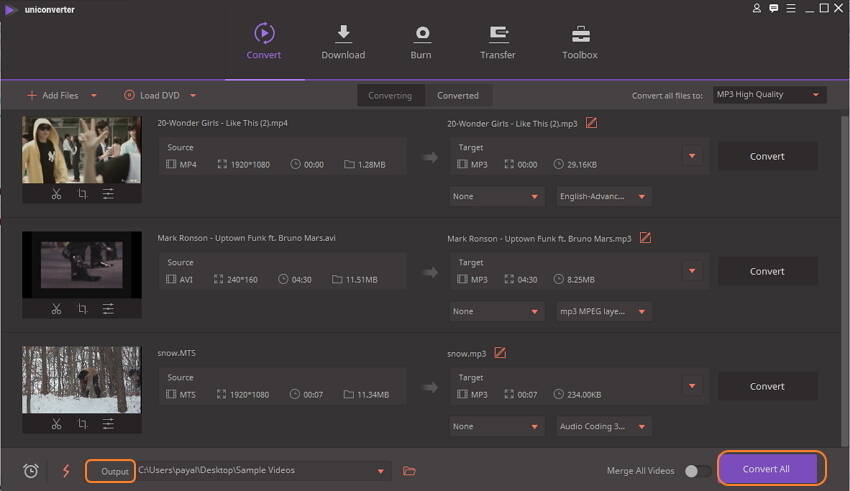Expand the Add Files dropdown arrow
Image resolution: width=850 pixels, height=491 pixels.
[x=94, y=95]
